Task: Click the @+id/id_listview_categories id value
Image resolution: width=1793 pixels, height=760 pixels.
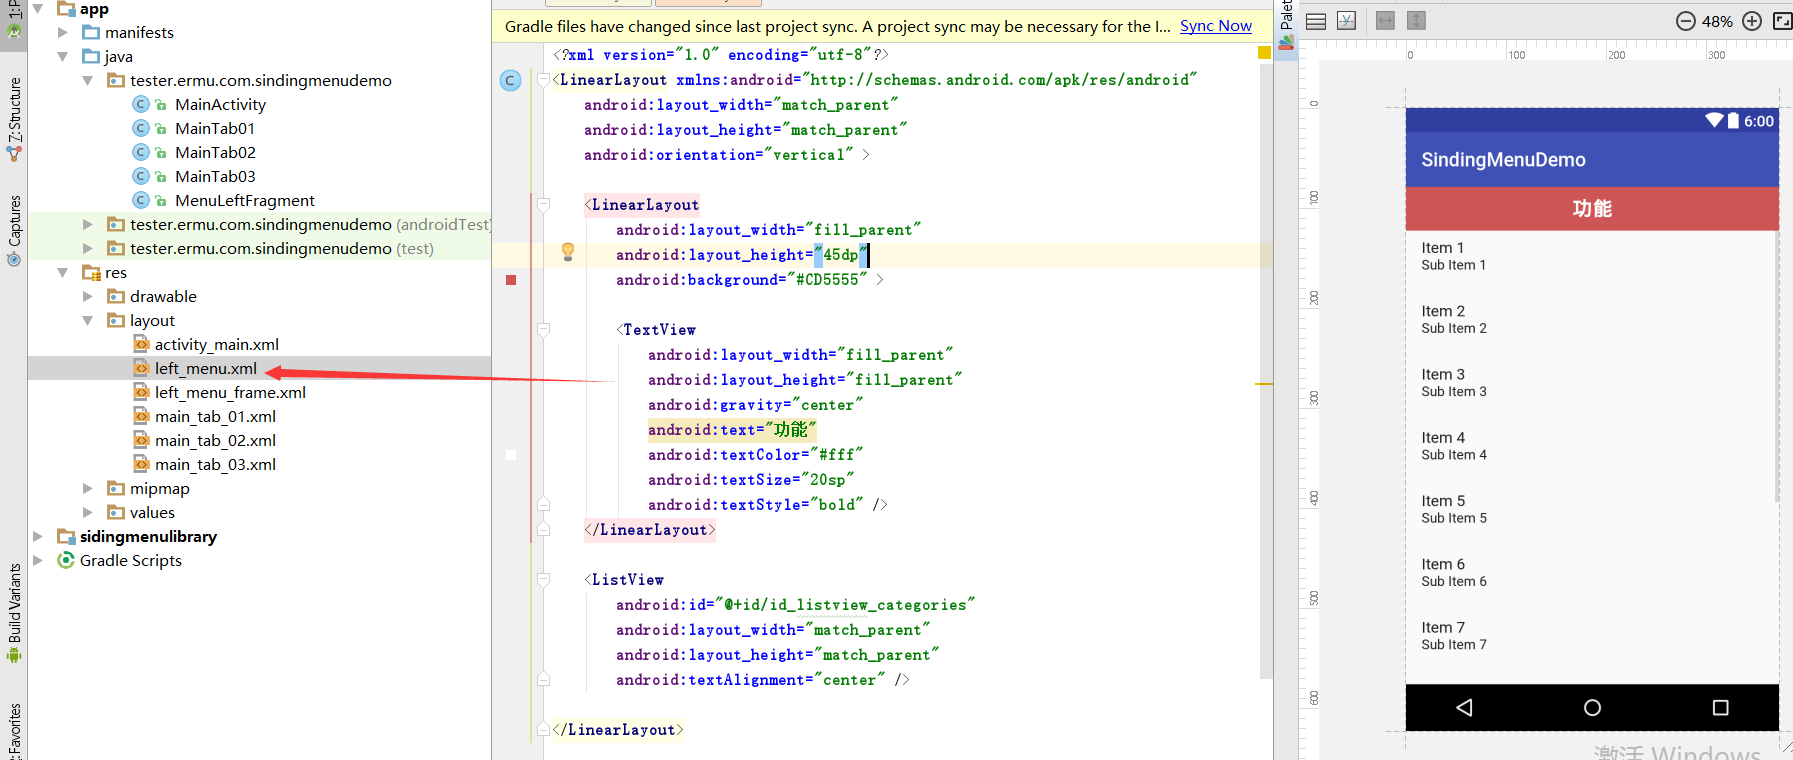Action: [x=845, y=605]
